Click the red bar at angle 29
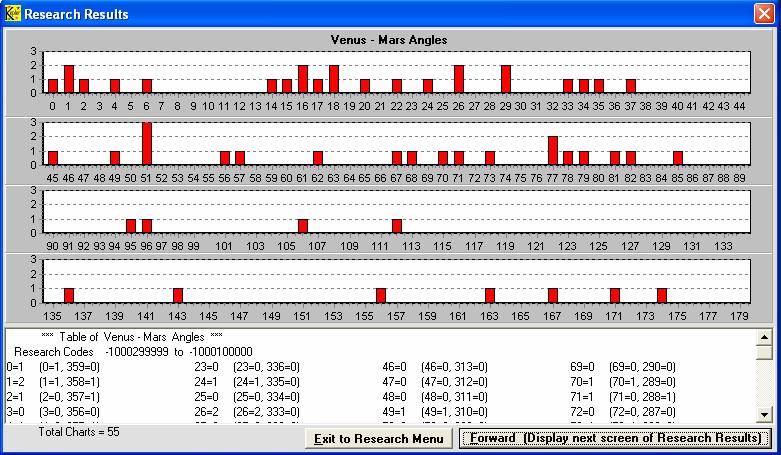The height and width of the screenshot is (455, 781). [x=505, y=79]
